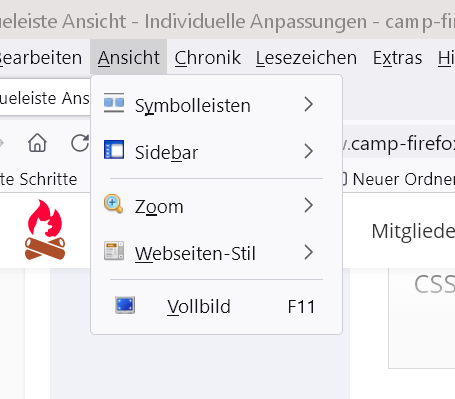Go to homepage via Home icon
This screenshot has height=399, width=455.
click(37, 143)
